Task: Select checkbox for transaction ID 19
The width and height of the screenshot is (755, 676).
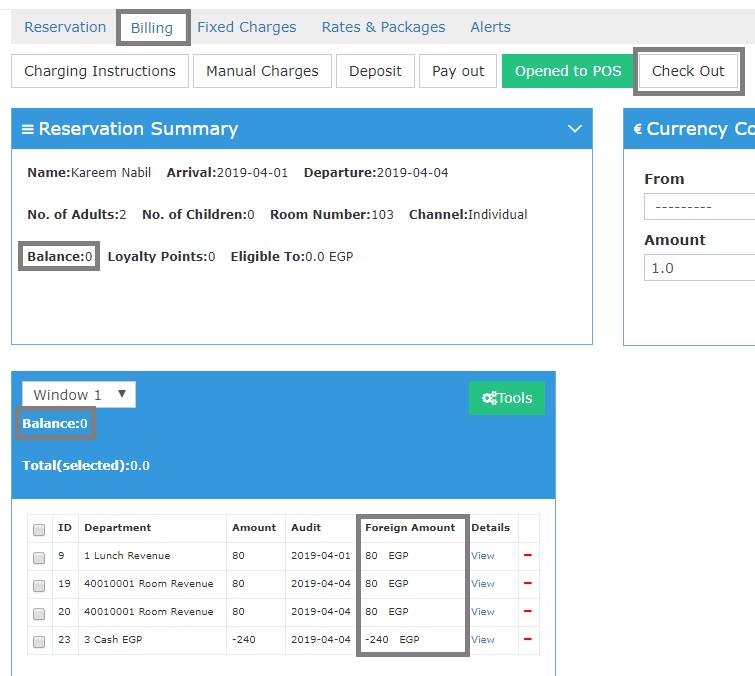Action: [x=39, y=585]
